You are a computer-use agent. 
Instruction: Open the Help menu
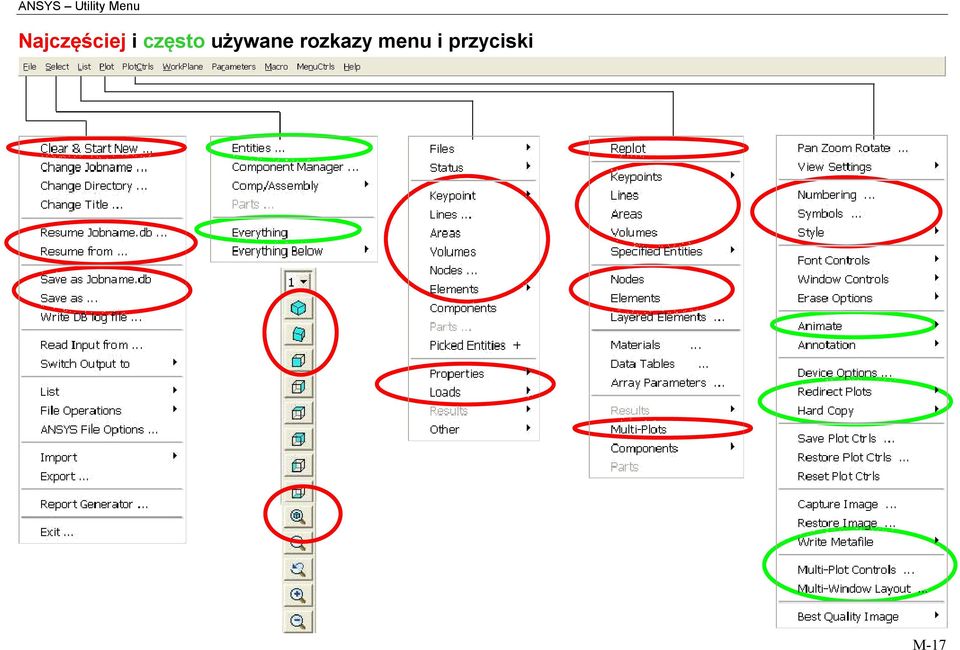point(351,67)
